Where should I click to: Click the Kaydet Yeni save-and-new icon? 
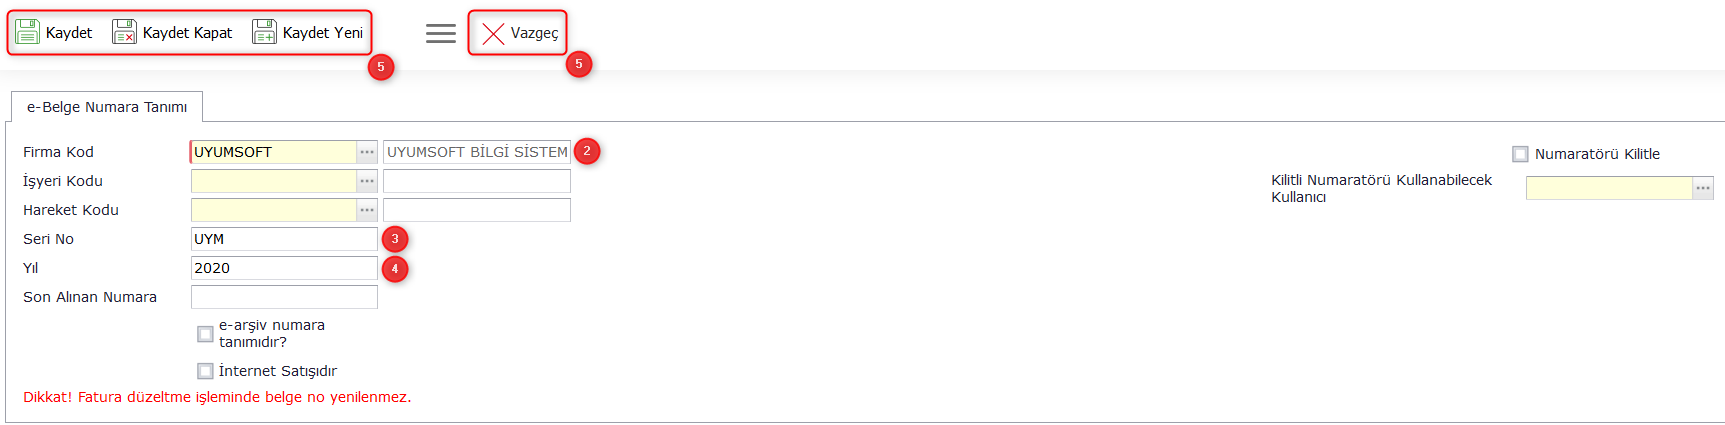(264, 32)
